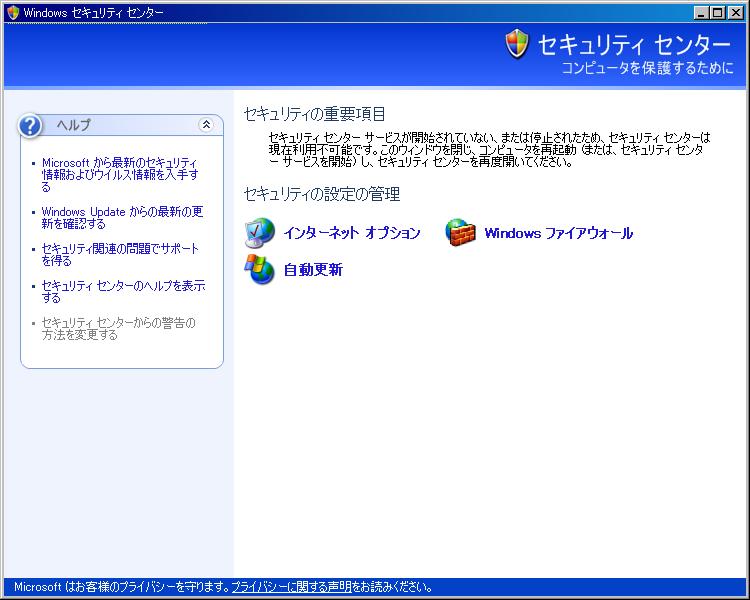This screenshot has height=600, width=750.
Task: Maximize the Security Center window
Action: click(719, 12)
